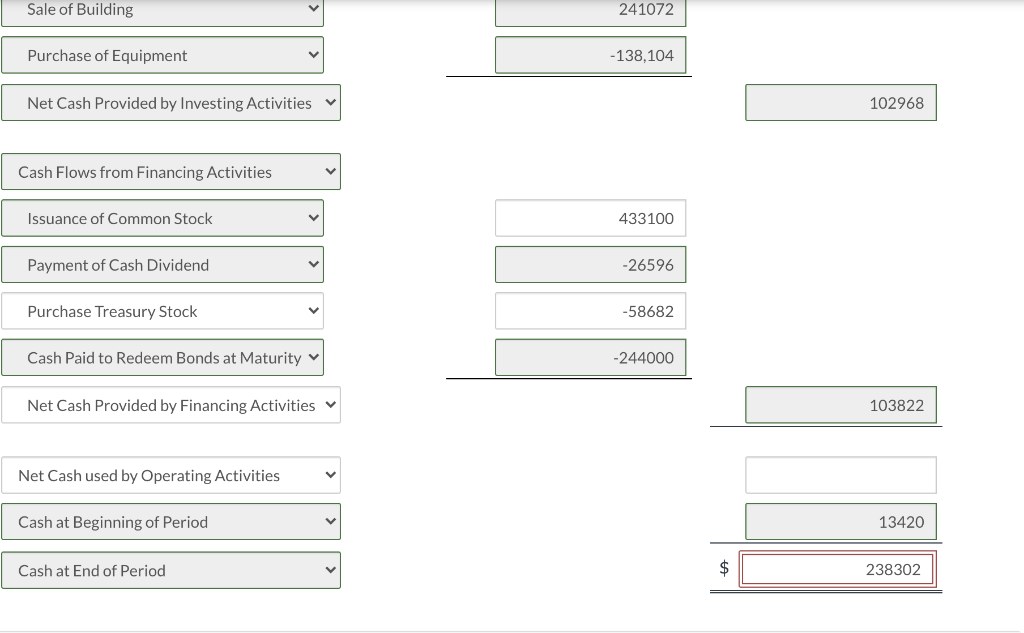Open the Sale of Building dropdown

click(163, 10)
